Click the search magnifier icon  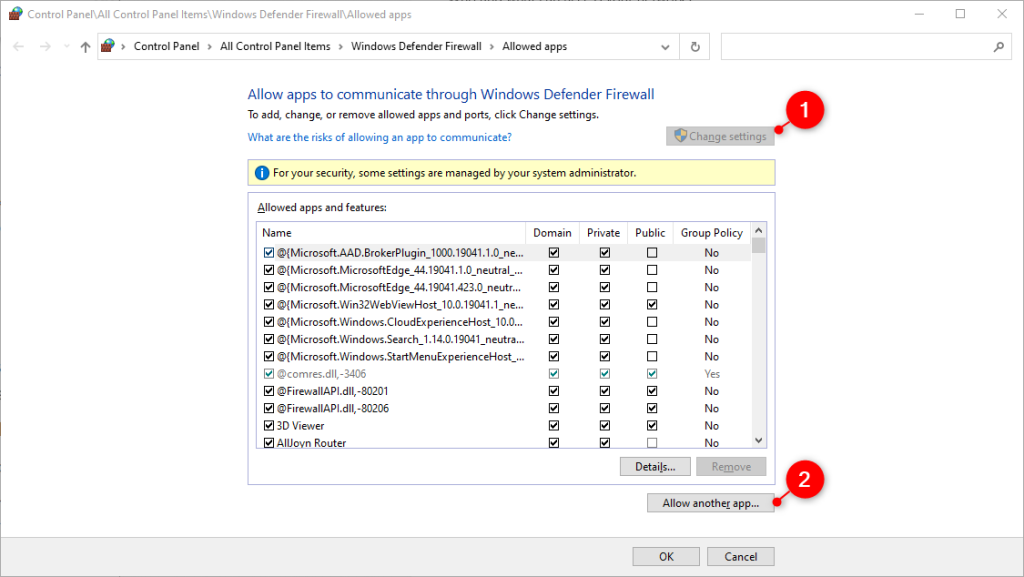pos(998,46)
